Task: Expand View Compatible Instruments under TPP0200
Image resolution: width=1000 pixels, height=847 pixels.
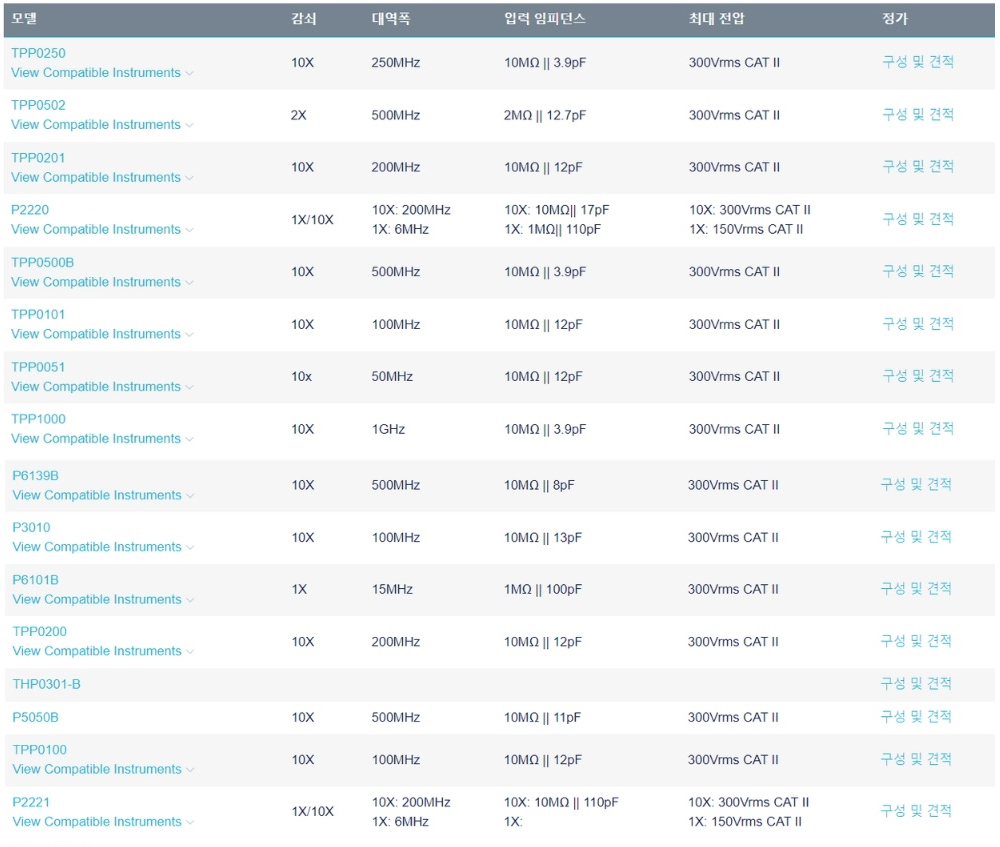Action: click(103, 651)
